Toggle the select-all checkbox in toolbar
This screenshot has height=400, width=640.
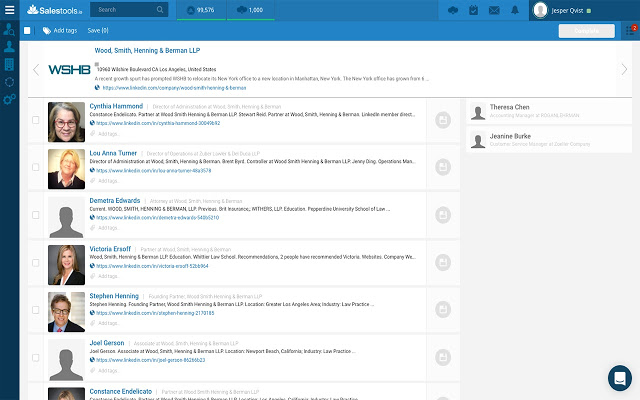pos(27,30)
